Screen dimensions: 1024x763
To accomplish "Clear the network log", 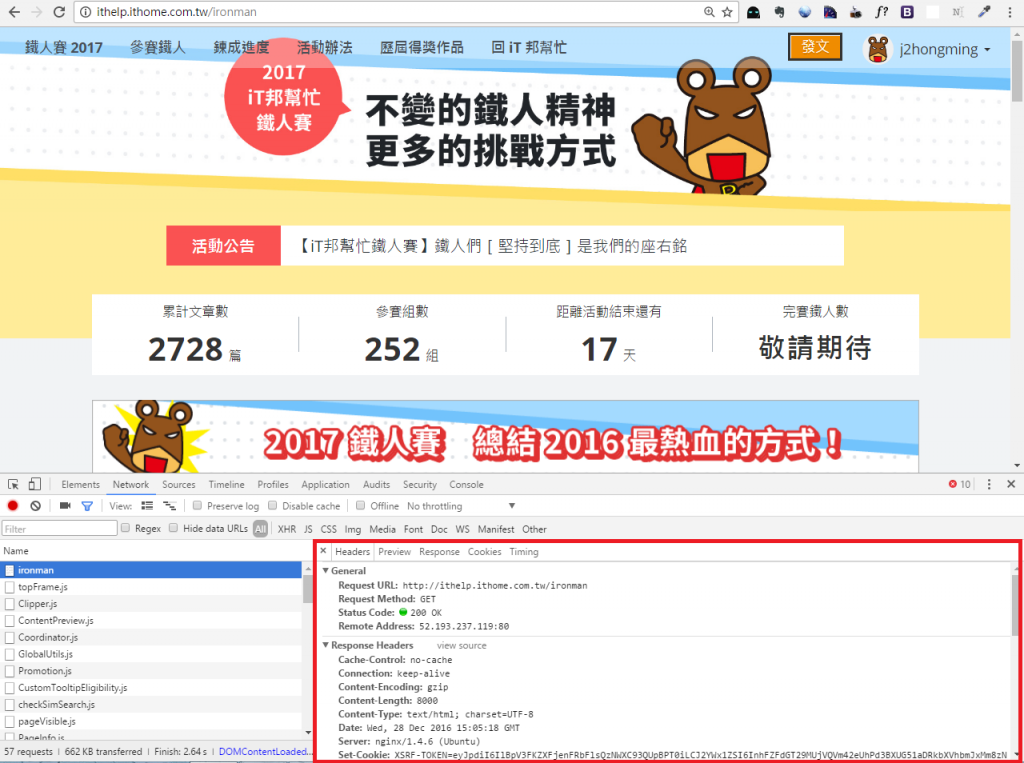I will click(x=35, y=506).
